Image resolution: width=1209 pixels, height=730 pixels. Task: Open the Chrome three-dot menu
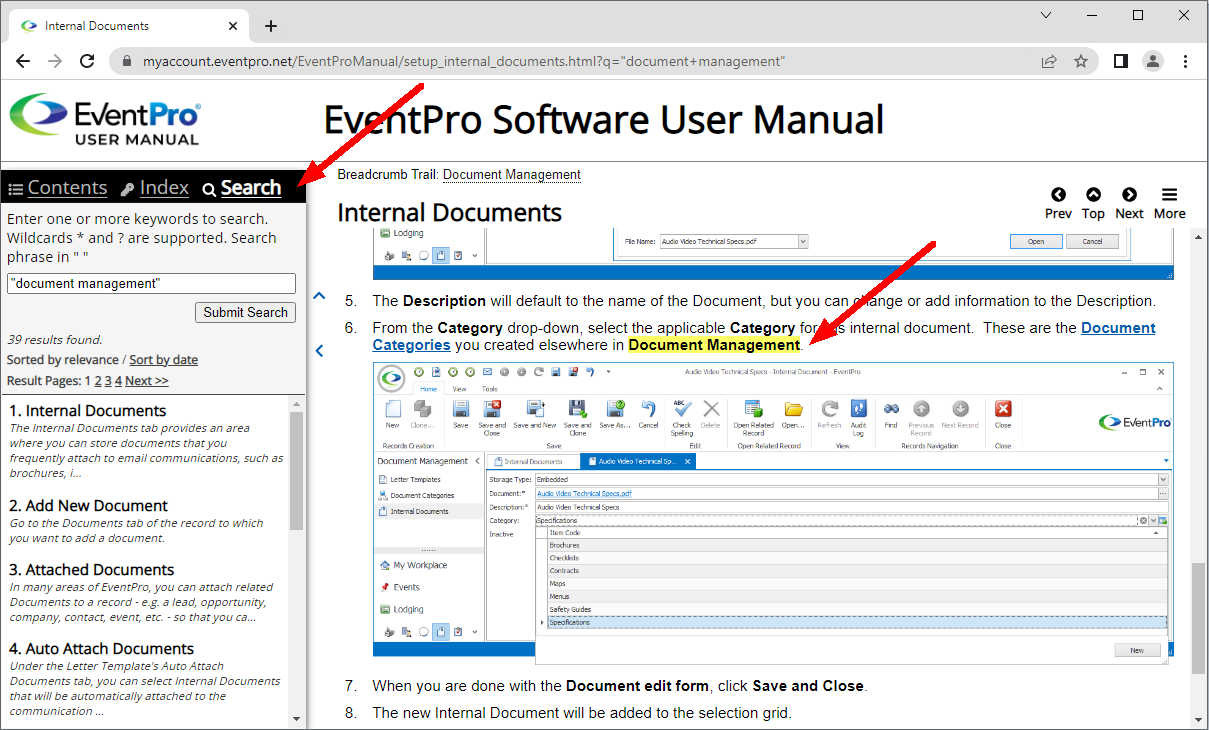pyautogui.click(x=1186, y=61)
